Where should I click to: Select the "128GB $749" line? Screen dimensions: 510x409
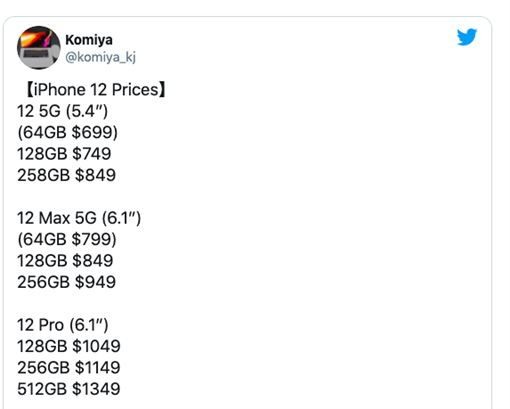tap(64, 154)
